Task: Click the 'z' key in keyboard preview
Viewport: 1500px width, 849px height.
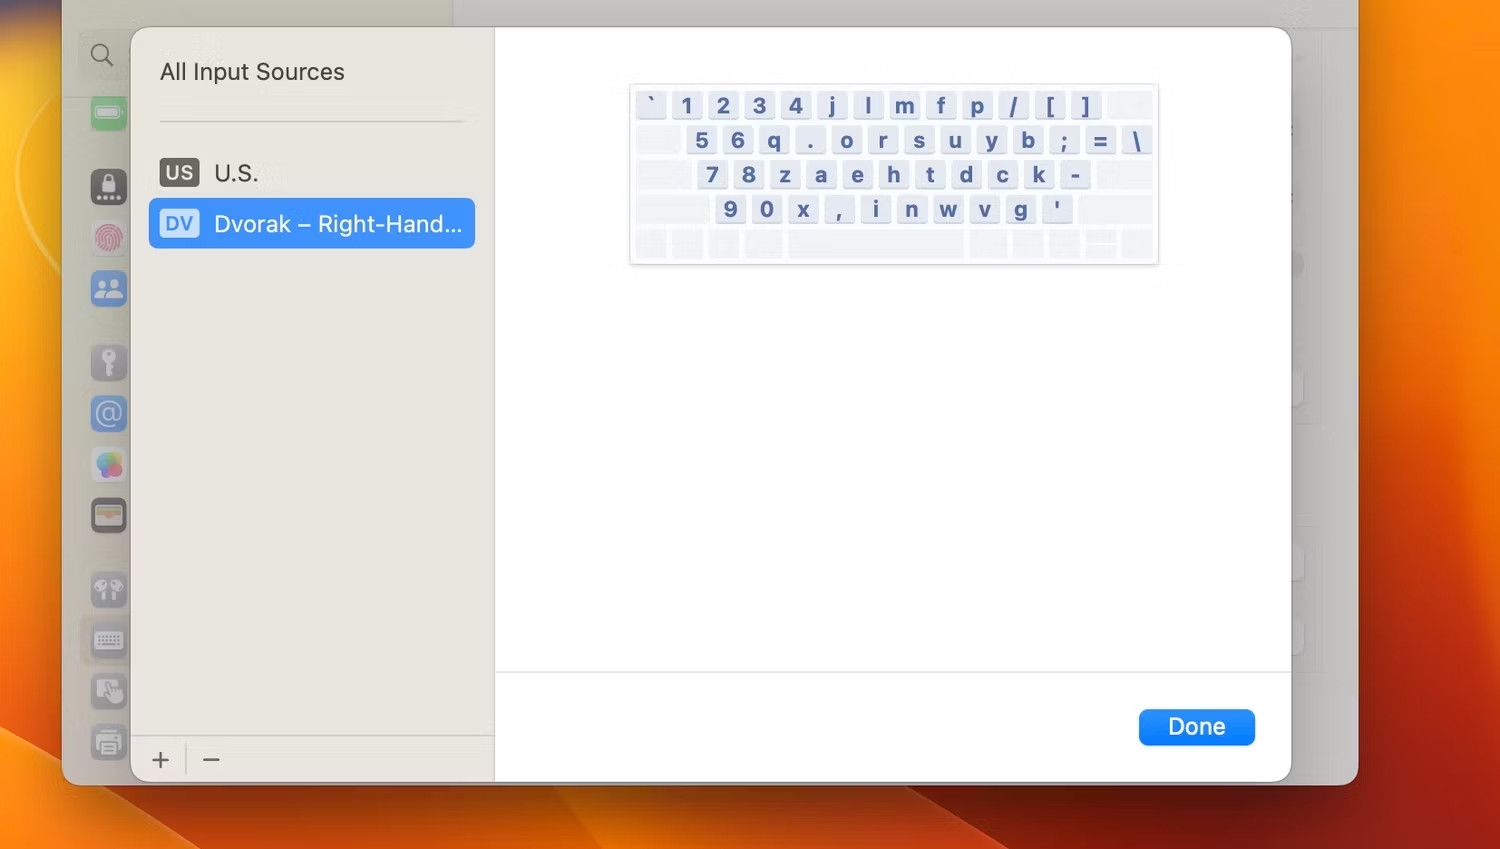Action: click(785, 175)
